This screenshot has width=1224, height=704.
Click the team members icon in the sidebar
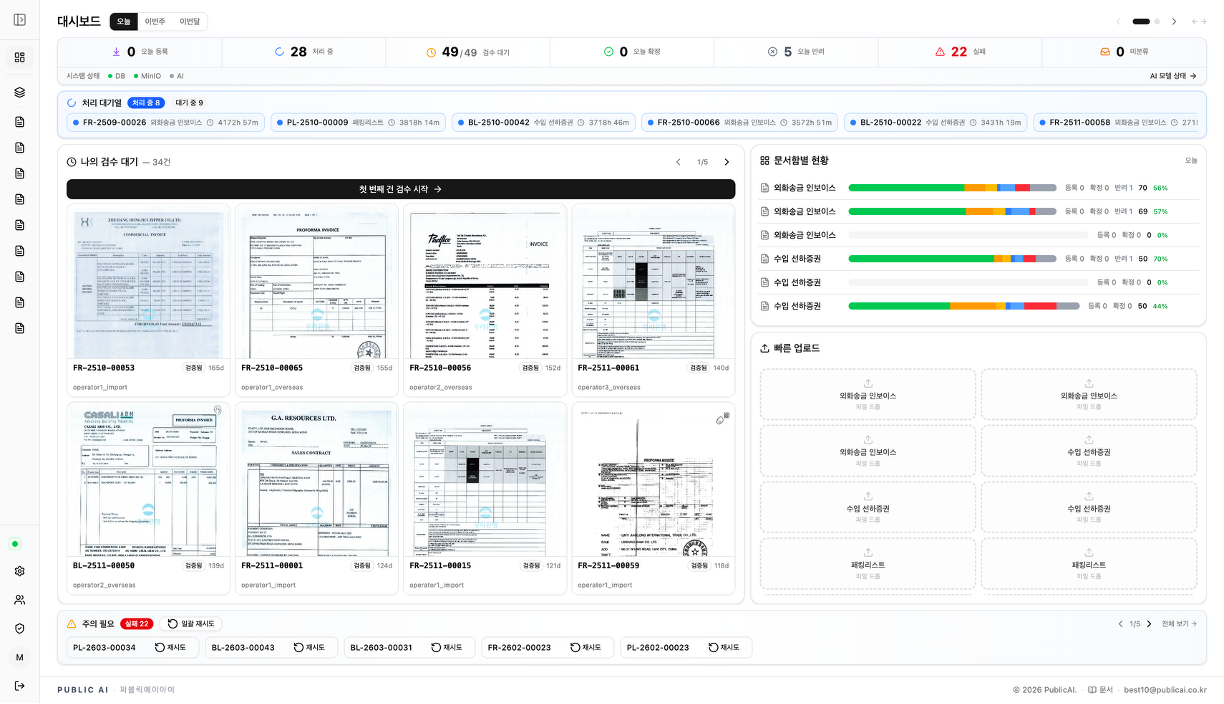click(x=19, y=600)
